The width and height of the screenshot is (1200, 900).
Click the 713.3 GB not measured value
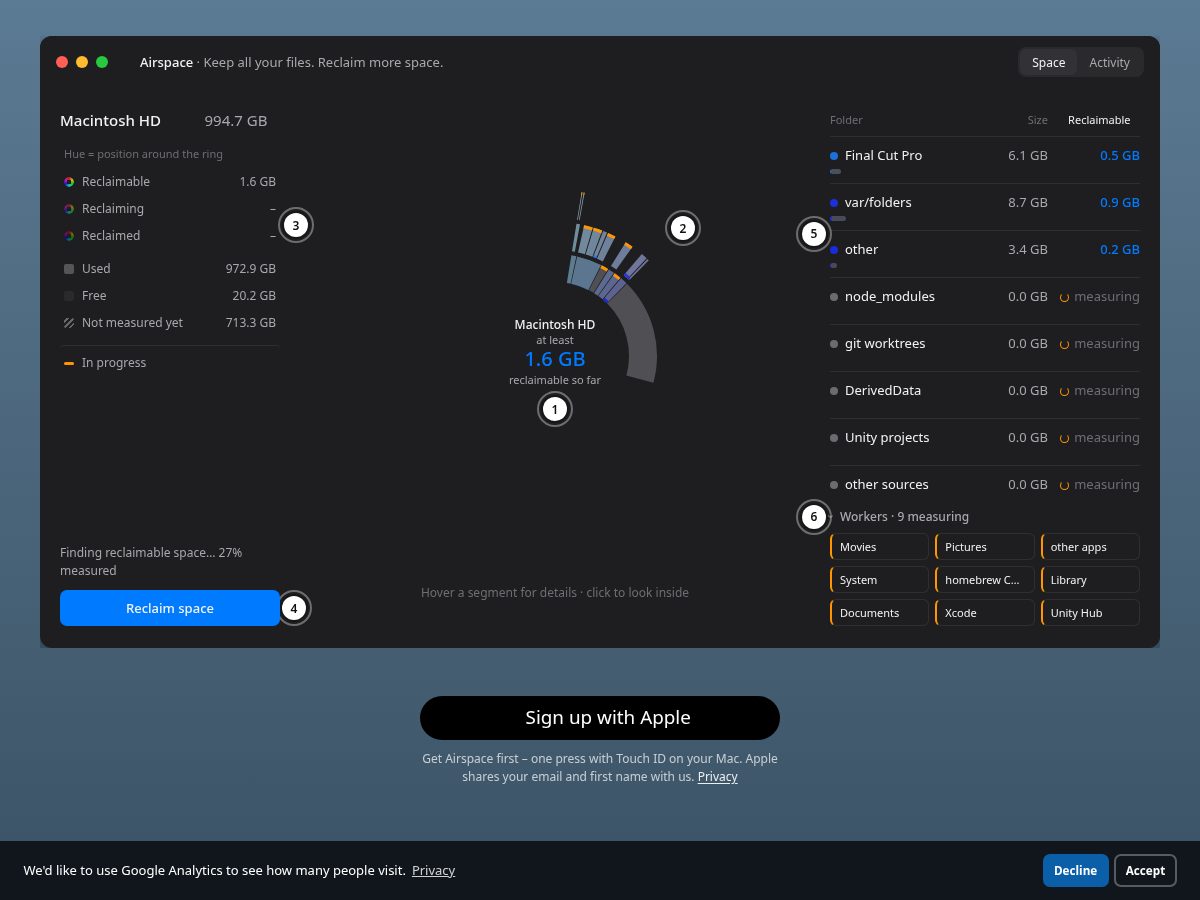[x=251, y=323]
